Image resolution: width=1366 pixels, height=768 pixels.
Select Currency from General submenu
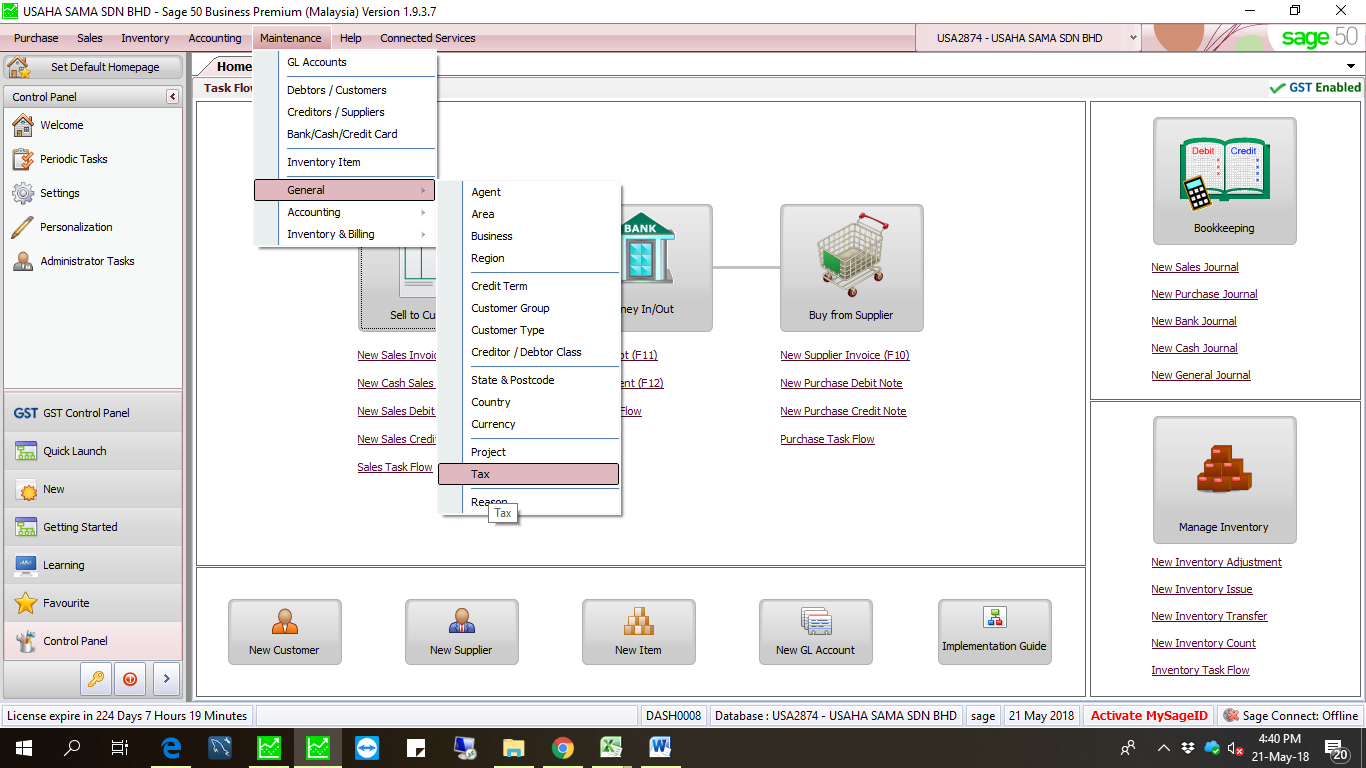[529, 424]
